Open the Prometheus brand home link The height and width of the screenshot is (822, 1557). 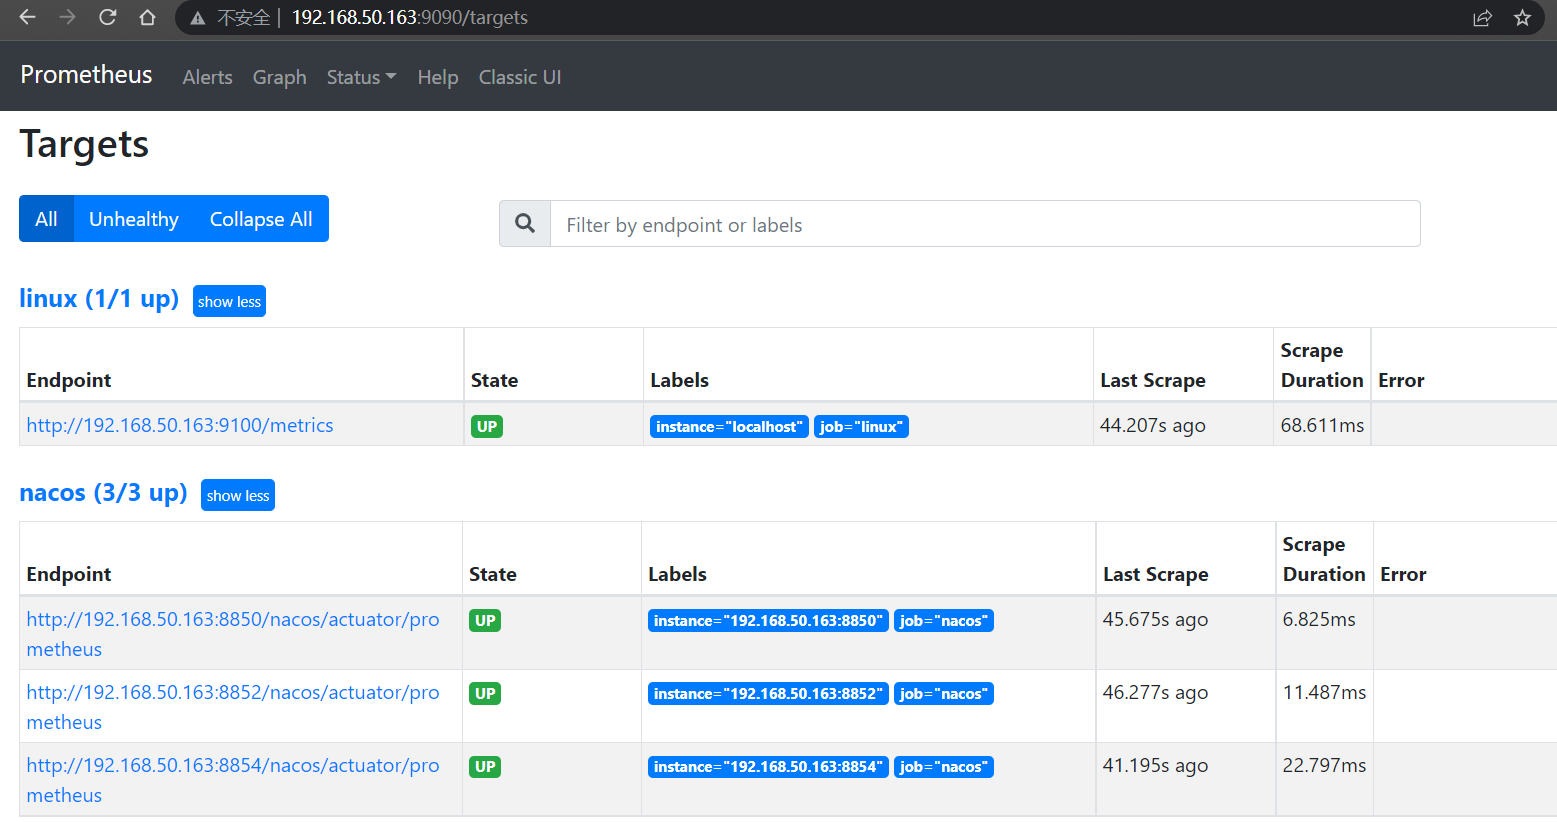point(86,75)
